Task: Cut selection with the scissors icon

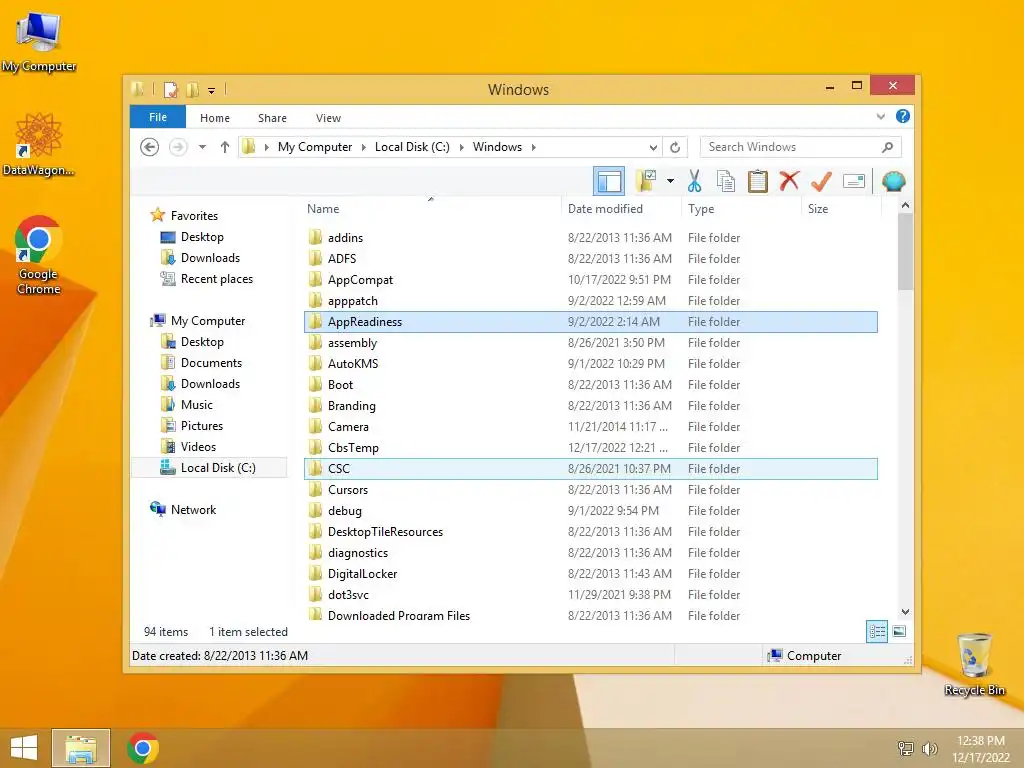Action: point(694,181)
